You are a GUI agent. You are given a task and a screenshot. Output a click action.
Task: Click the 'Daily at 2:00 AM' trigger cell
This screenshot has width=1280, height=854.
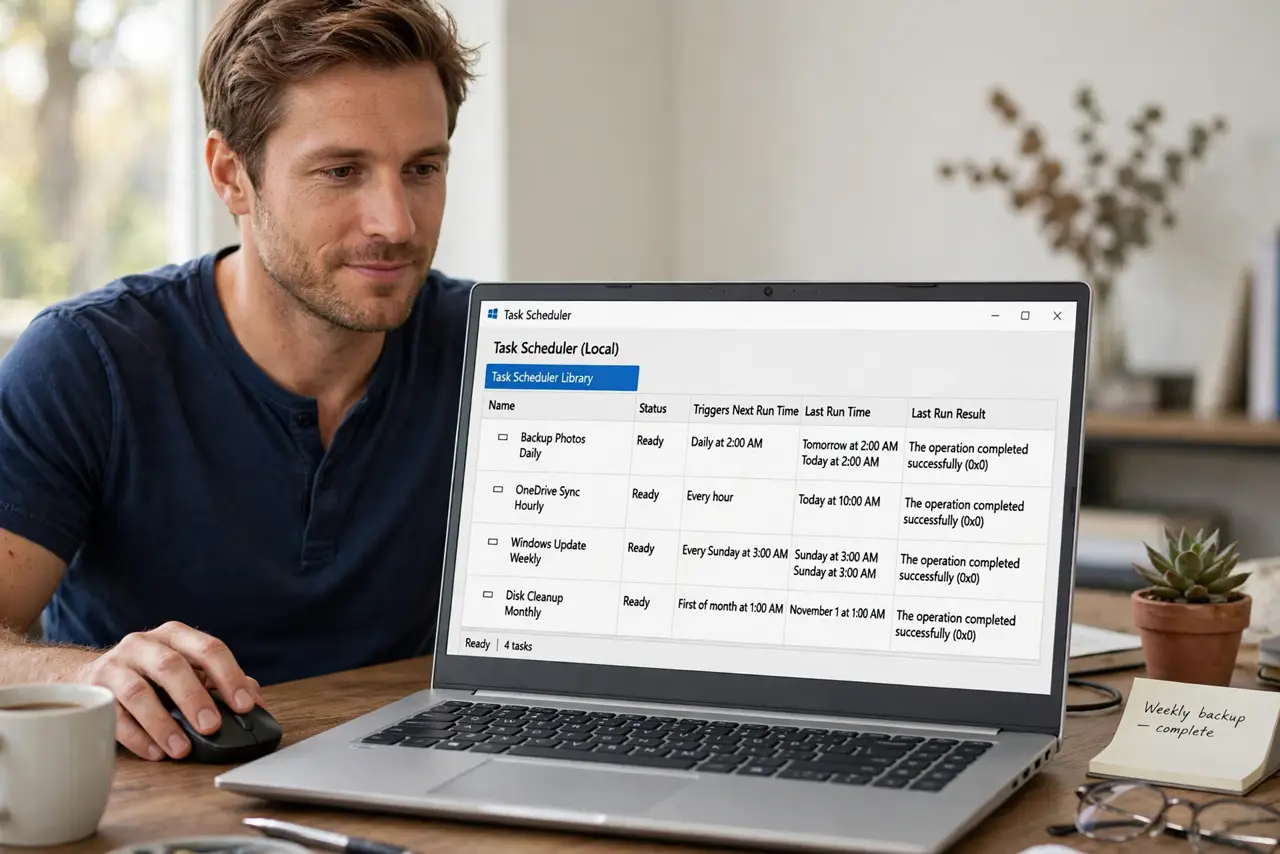[x=726, y=443]
